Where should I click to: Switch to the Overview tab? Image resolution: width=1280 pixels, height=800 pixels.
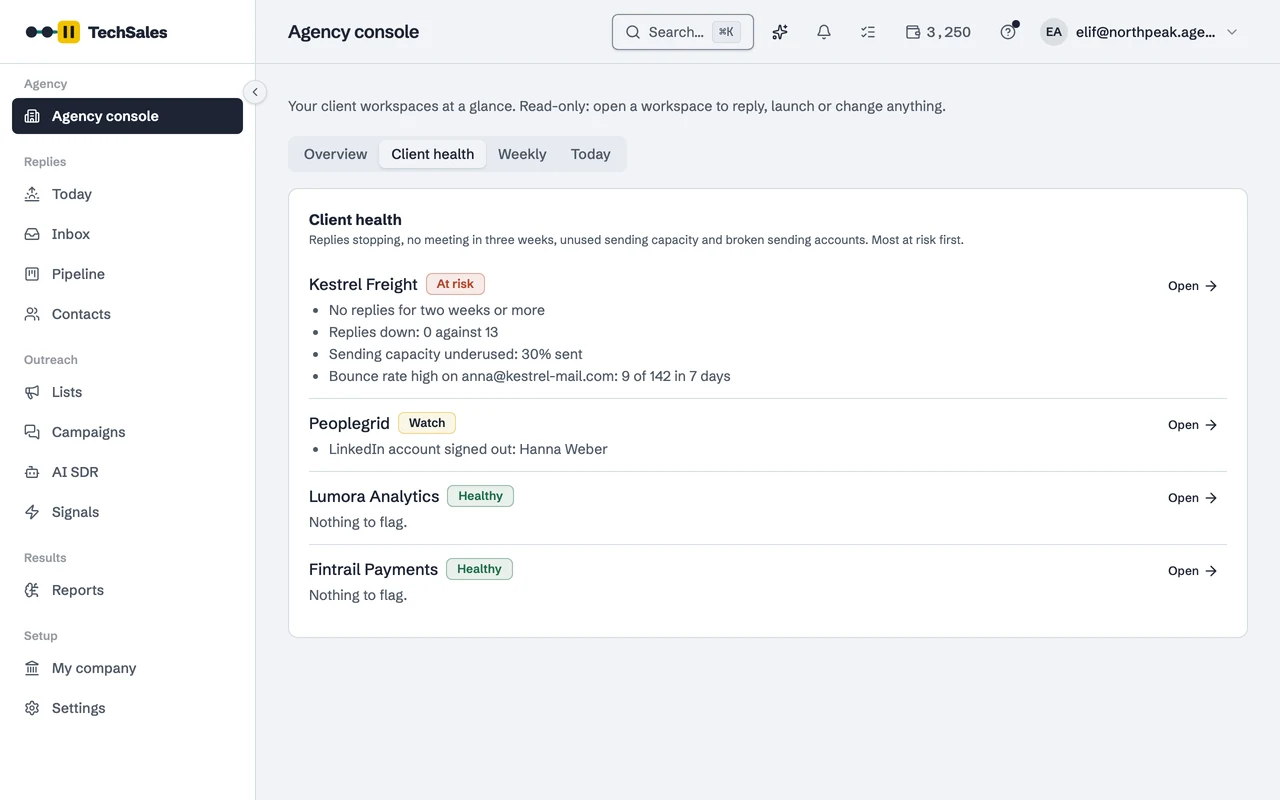tap(335, 154)
